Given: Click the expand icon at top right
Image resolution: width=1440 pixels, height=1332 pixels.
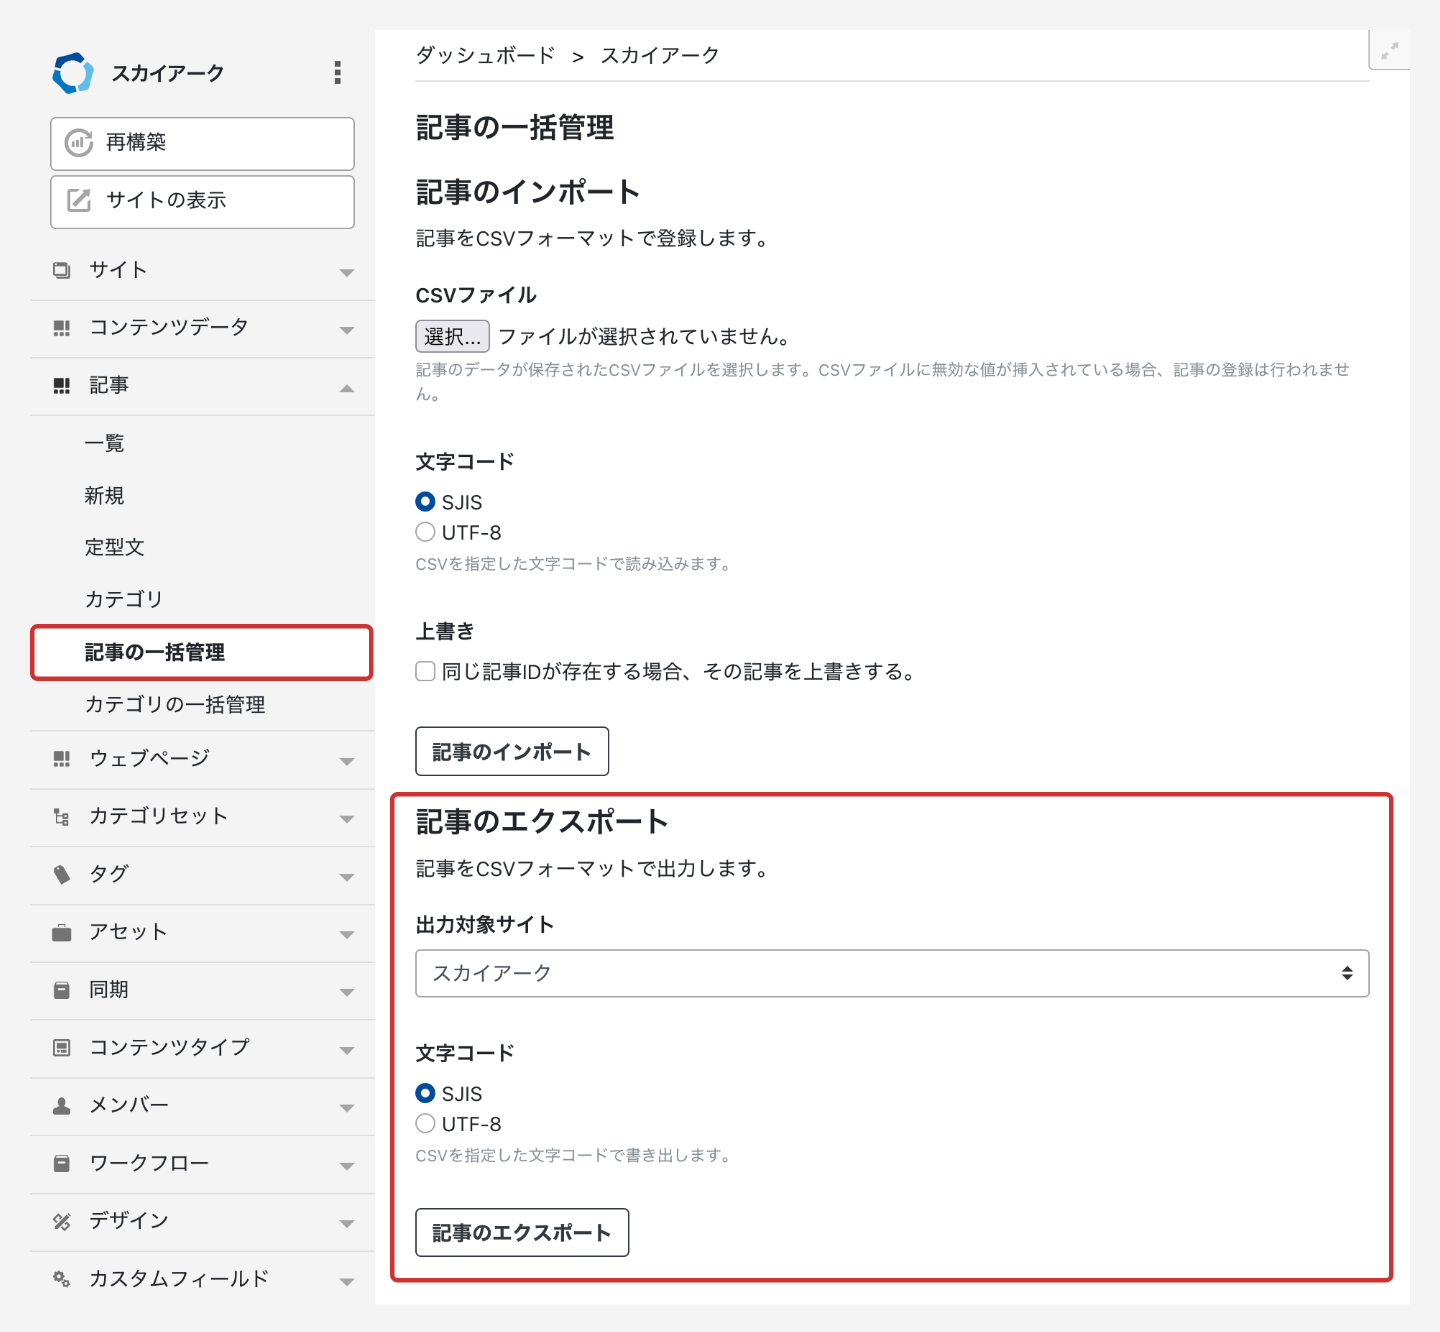Looking at the screenshot, I should (1389, 51).
